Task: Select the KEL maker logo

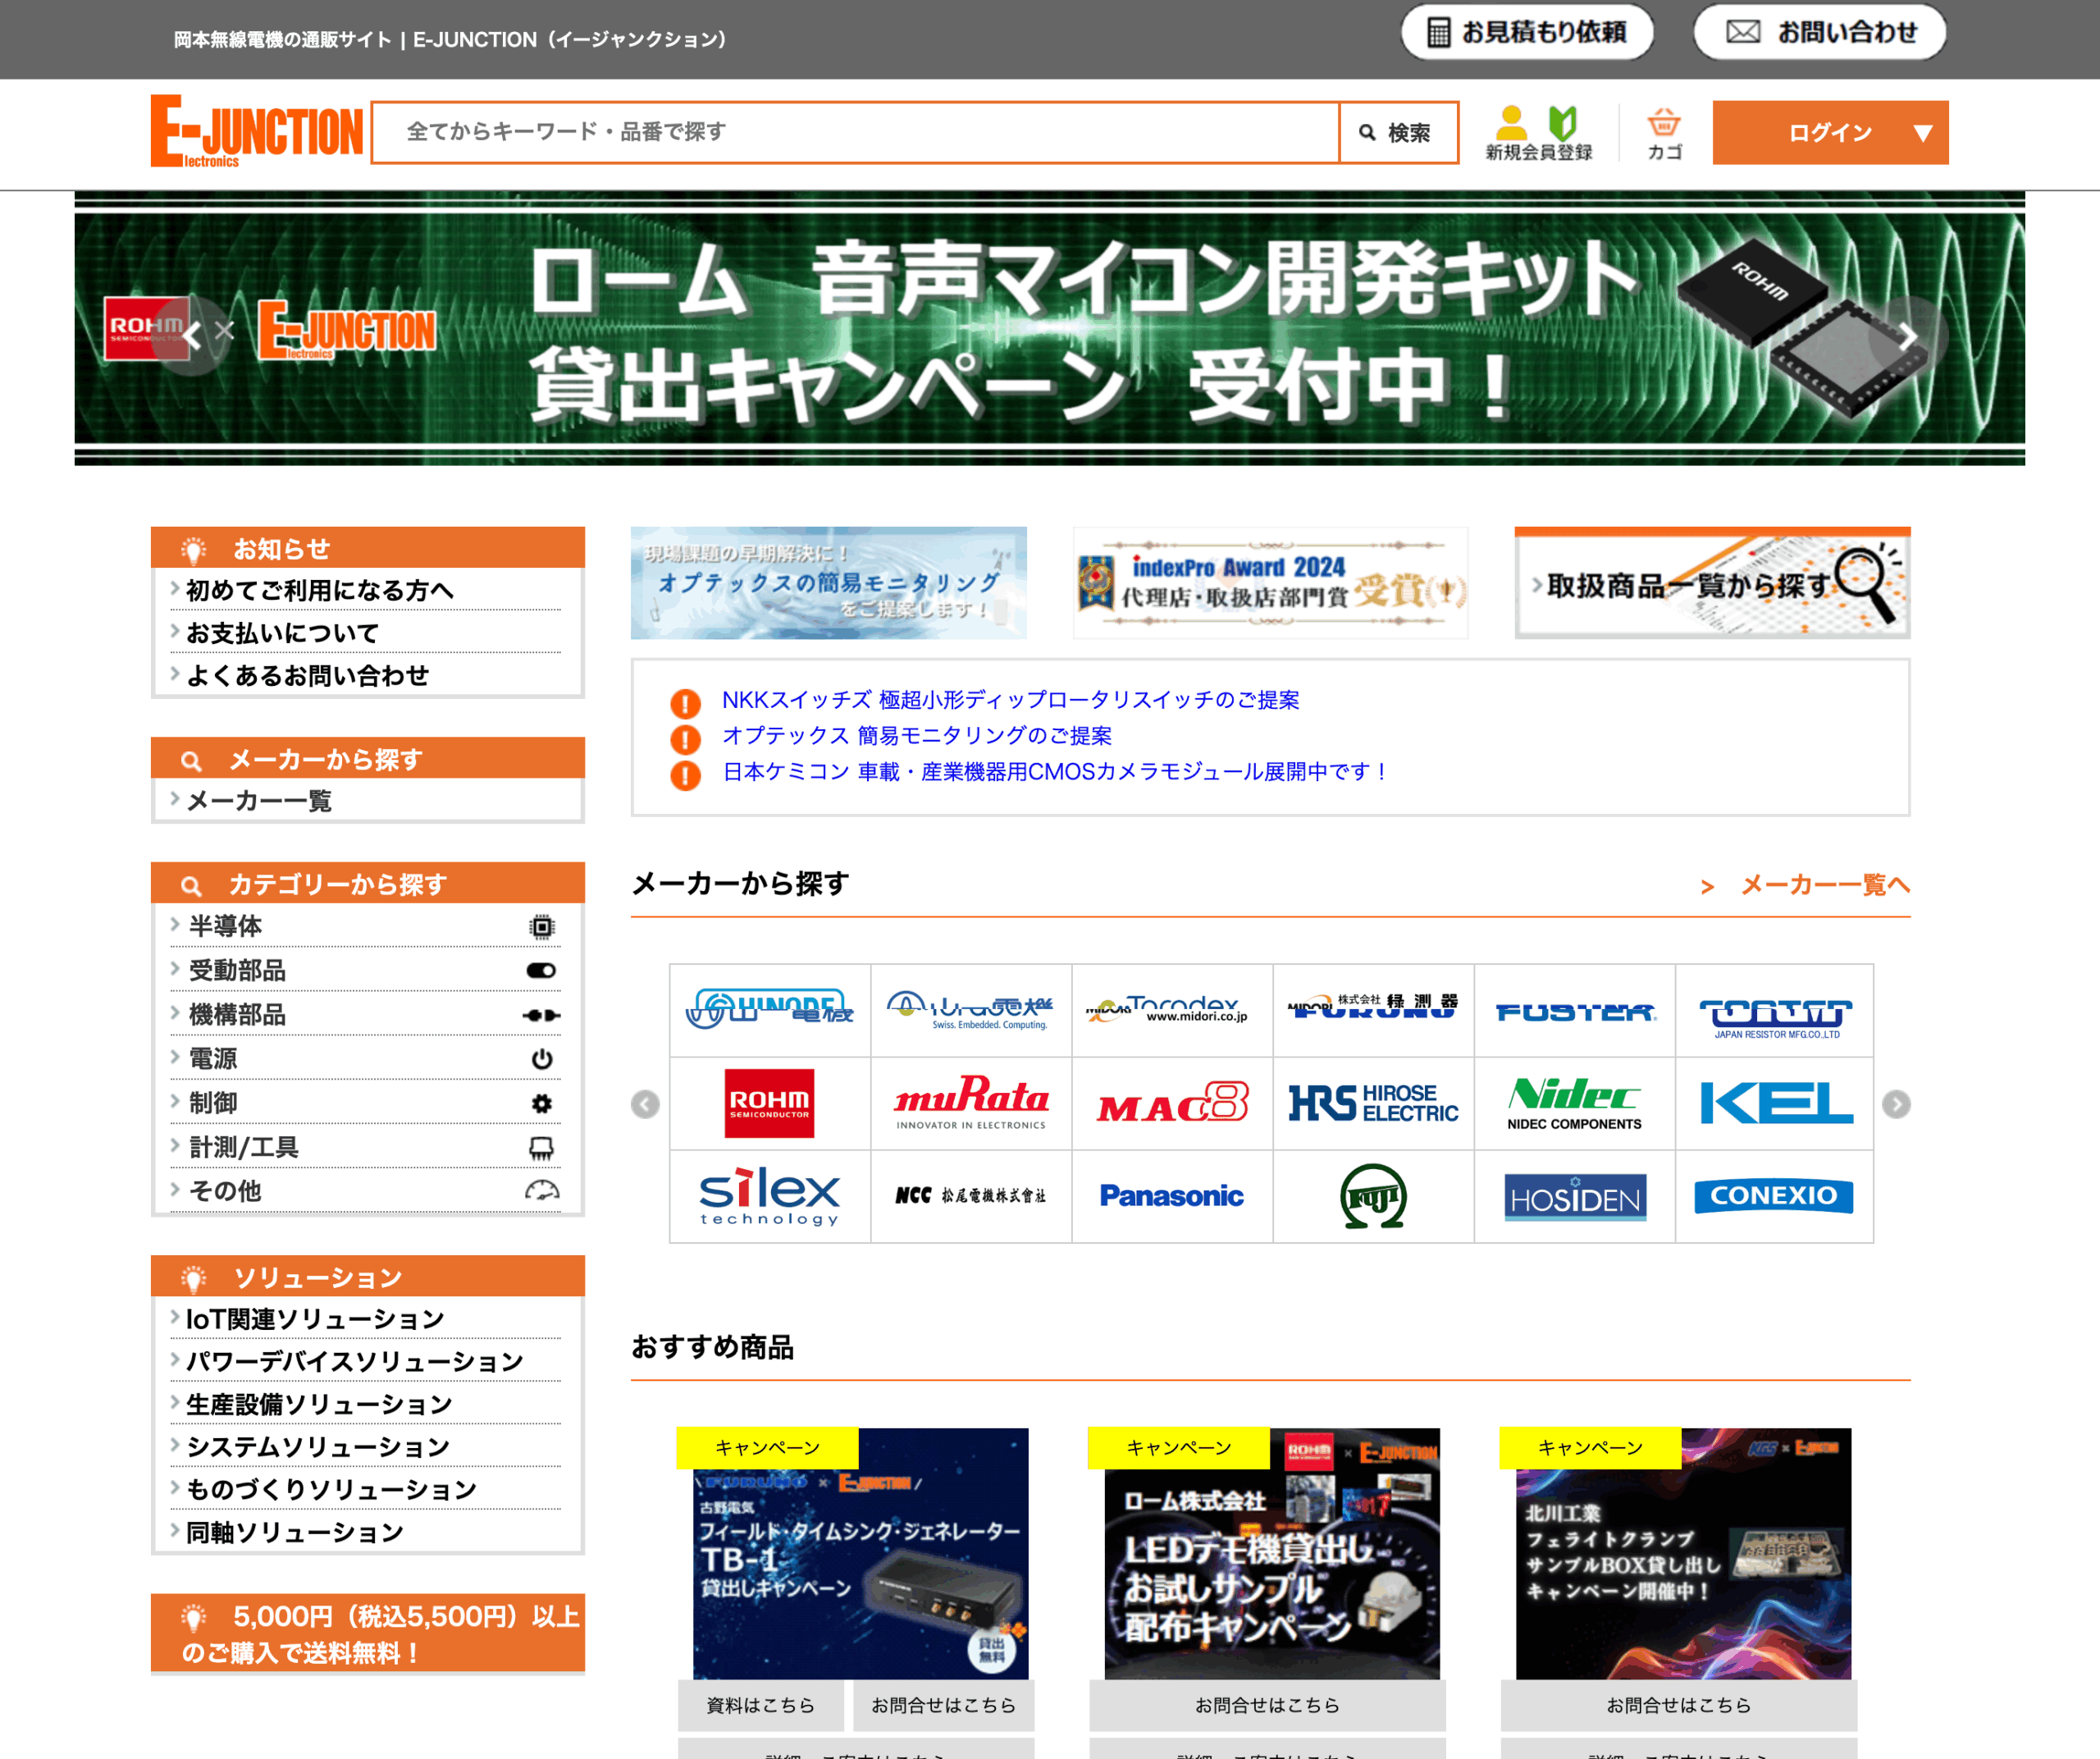Action: pos(1775,1103)
